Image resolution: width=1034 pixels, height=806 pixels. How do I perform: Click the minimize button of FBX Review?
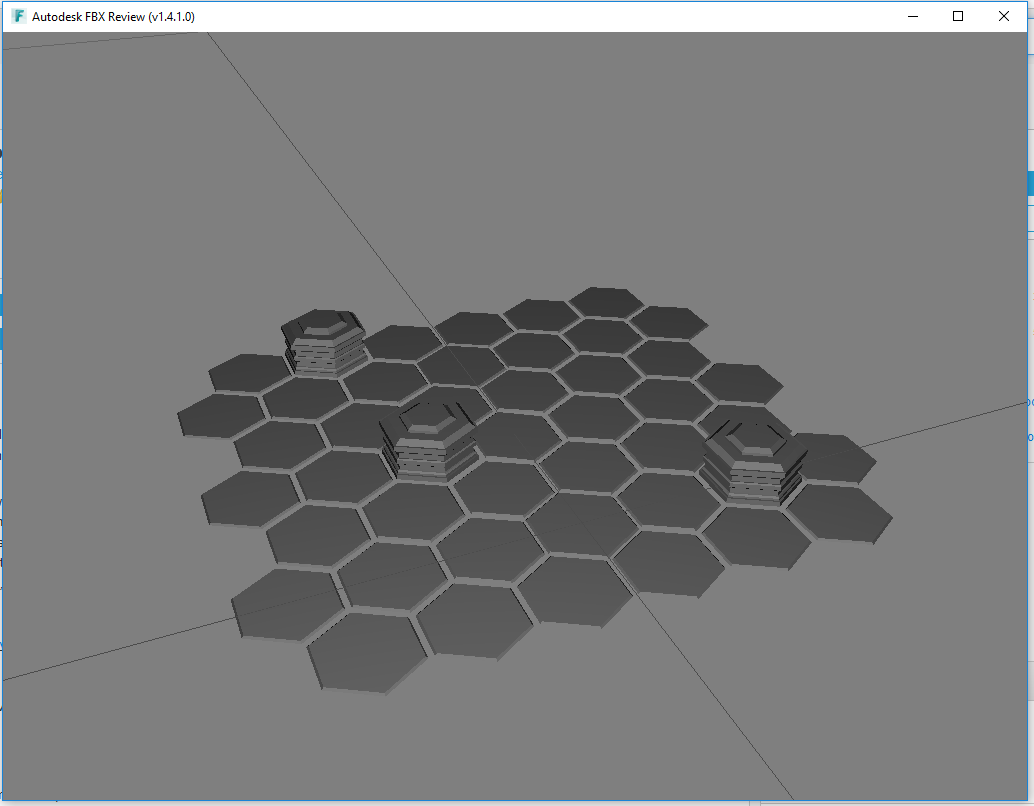(912, 16)
